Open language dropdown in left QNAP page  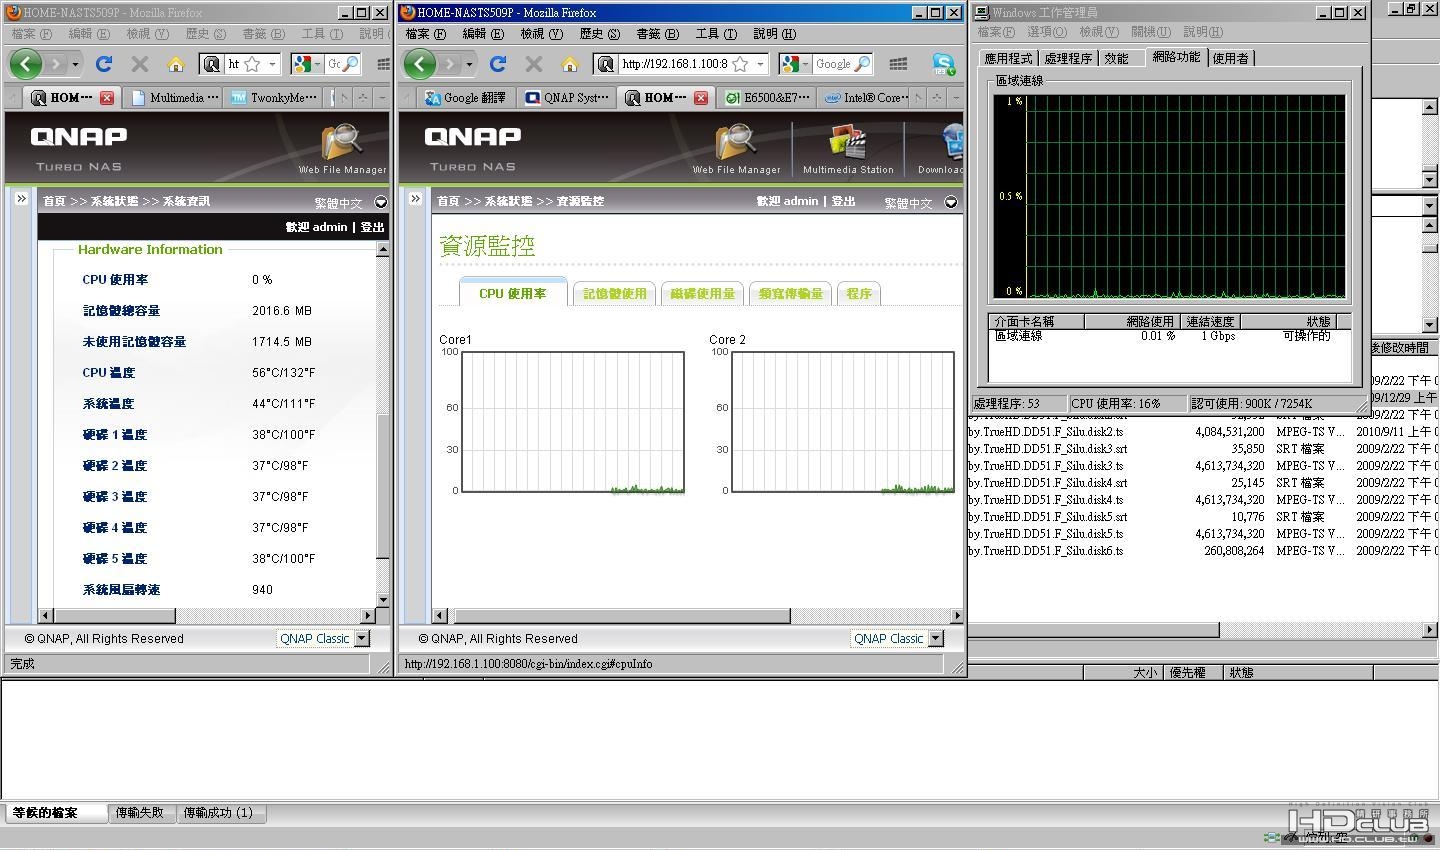pos(381,202)
